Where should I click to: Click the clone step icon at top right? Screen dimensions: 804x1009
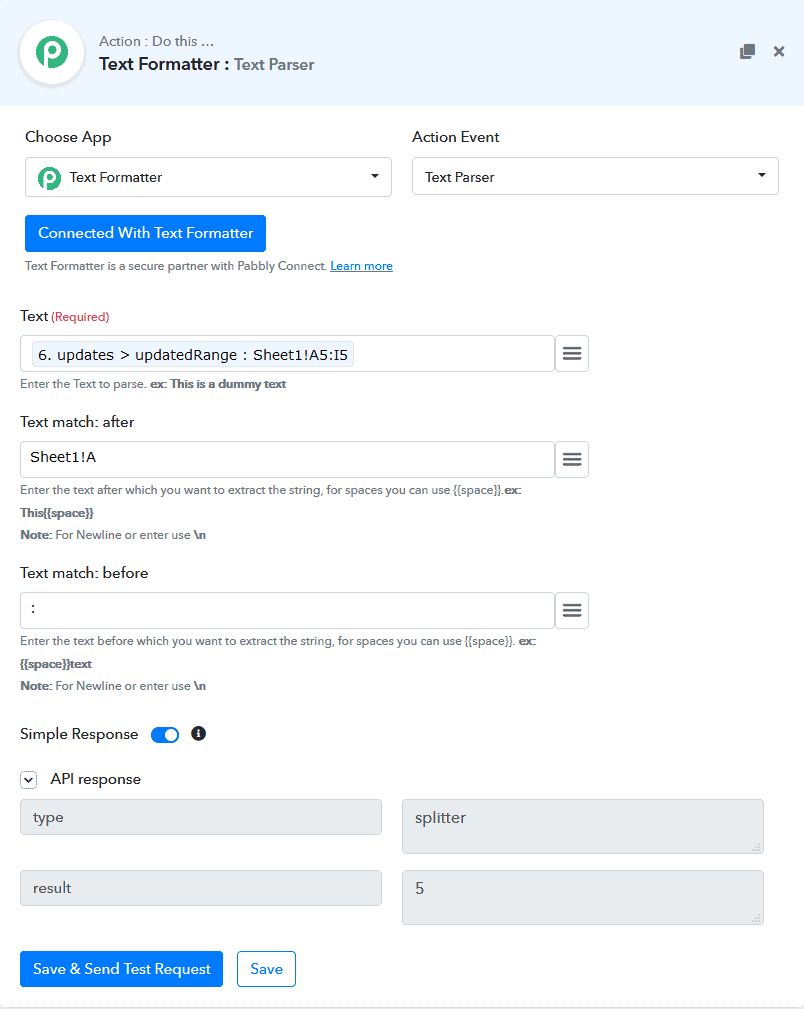pos(747,51)
